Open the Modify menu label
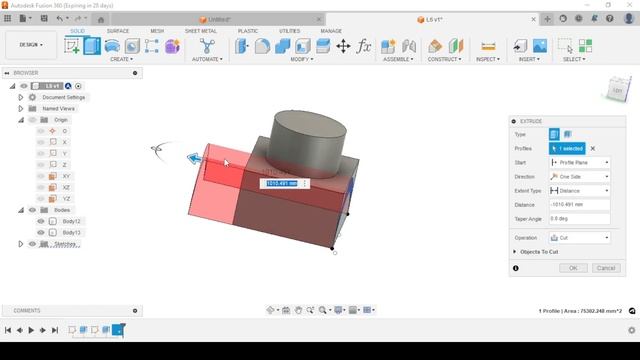The height and width of the screenshot is (360, 640). pyautogui.click(x=302, y=59)
